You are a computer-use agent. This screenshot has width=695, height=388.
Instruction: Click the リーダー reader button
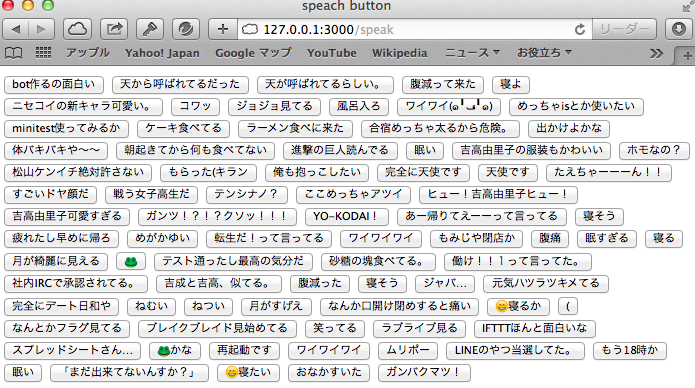[x=625, y=30]
